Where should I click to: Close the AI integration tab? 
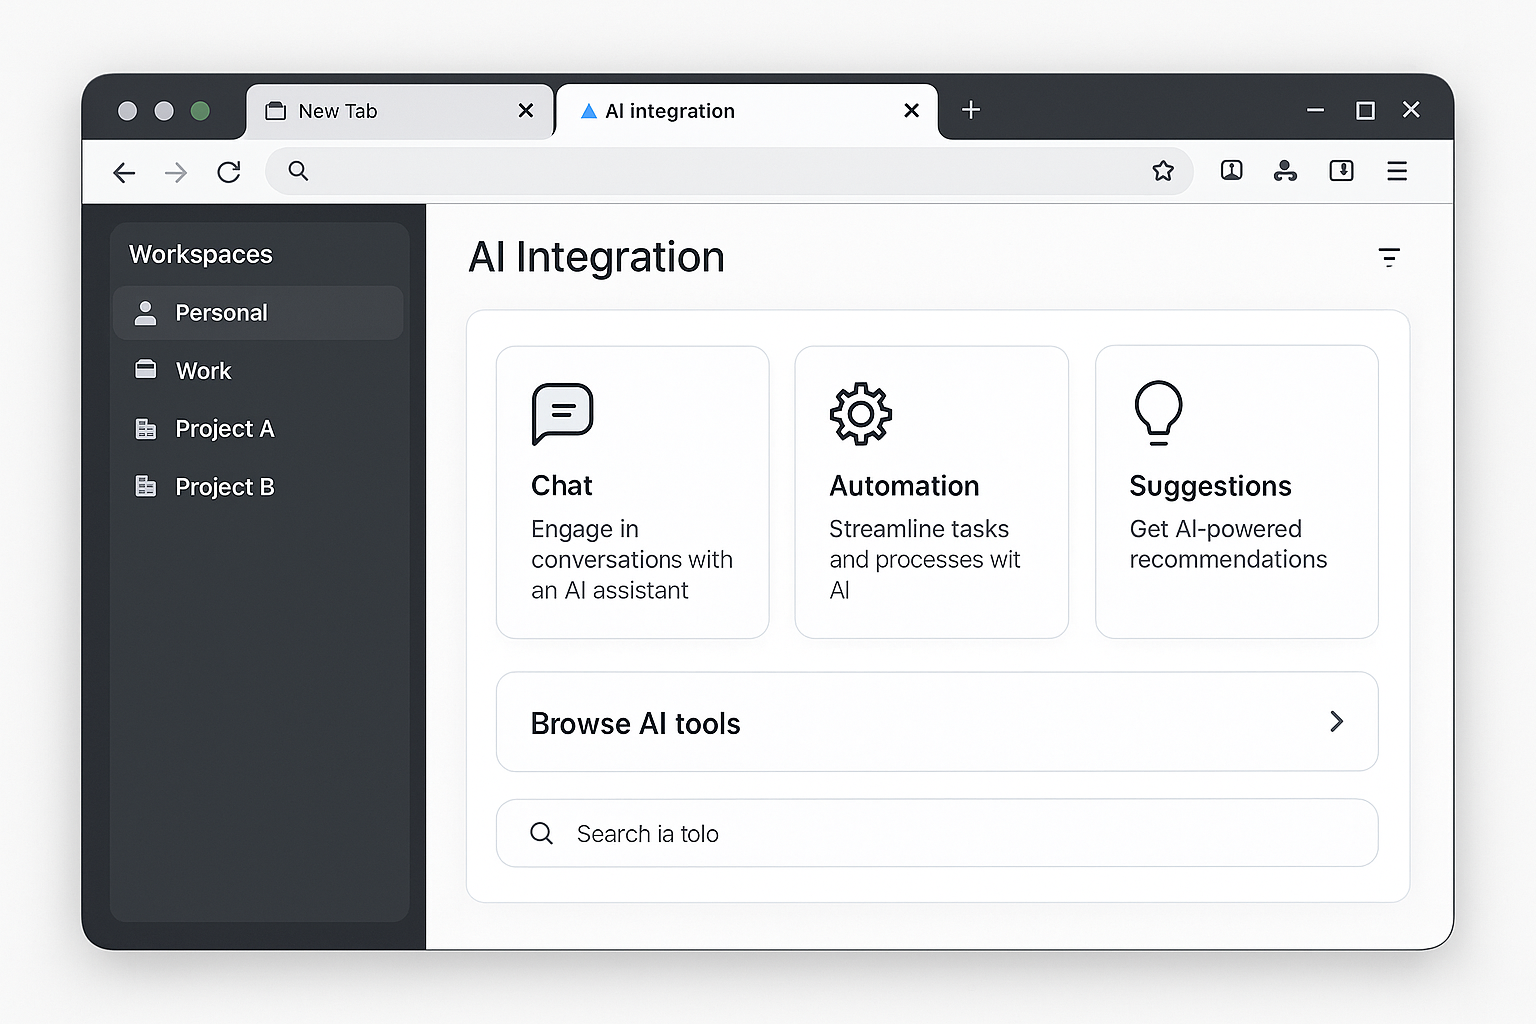click(911, 110)
